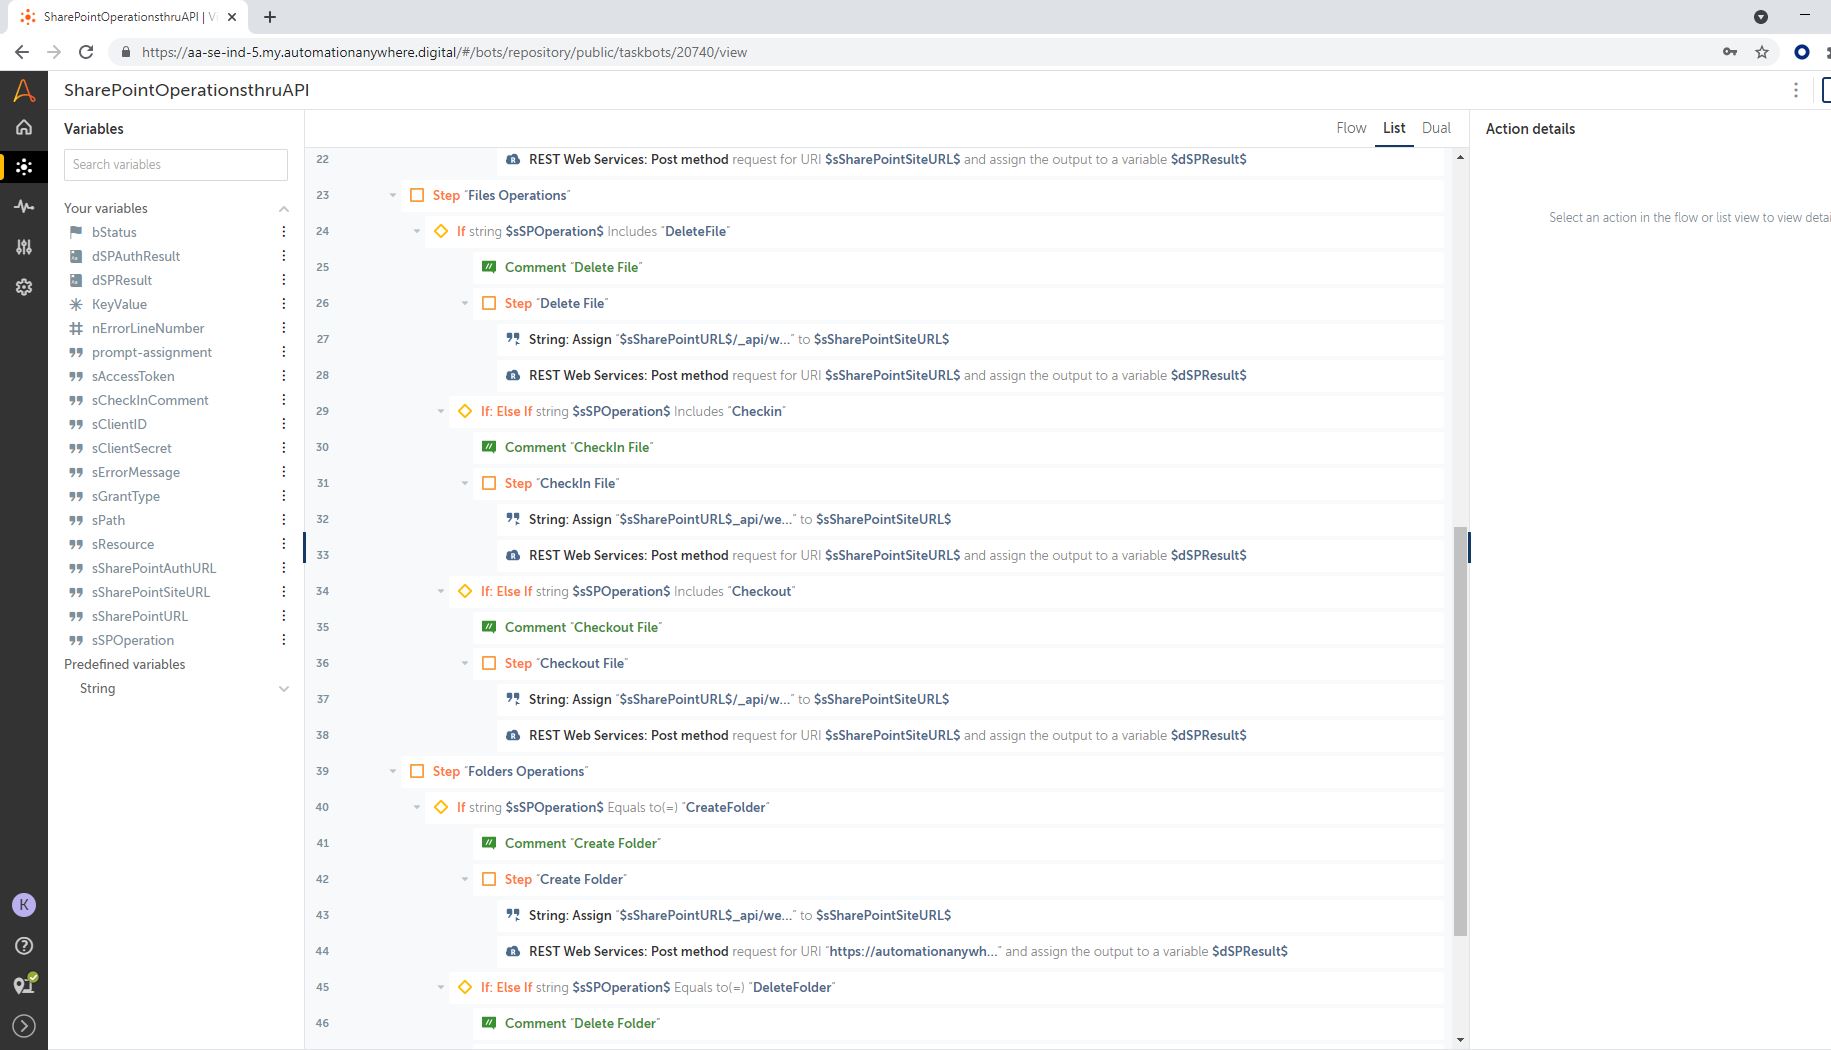Expand the String predefined variables dropdown

284,689
